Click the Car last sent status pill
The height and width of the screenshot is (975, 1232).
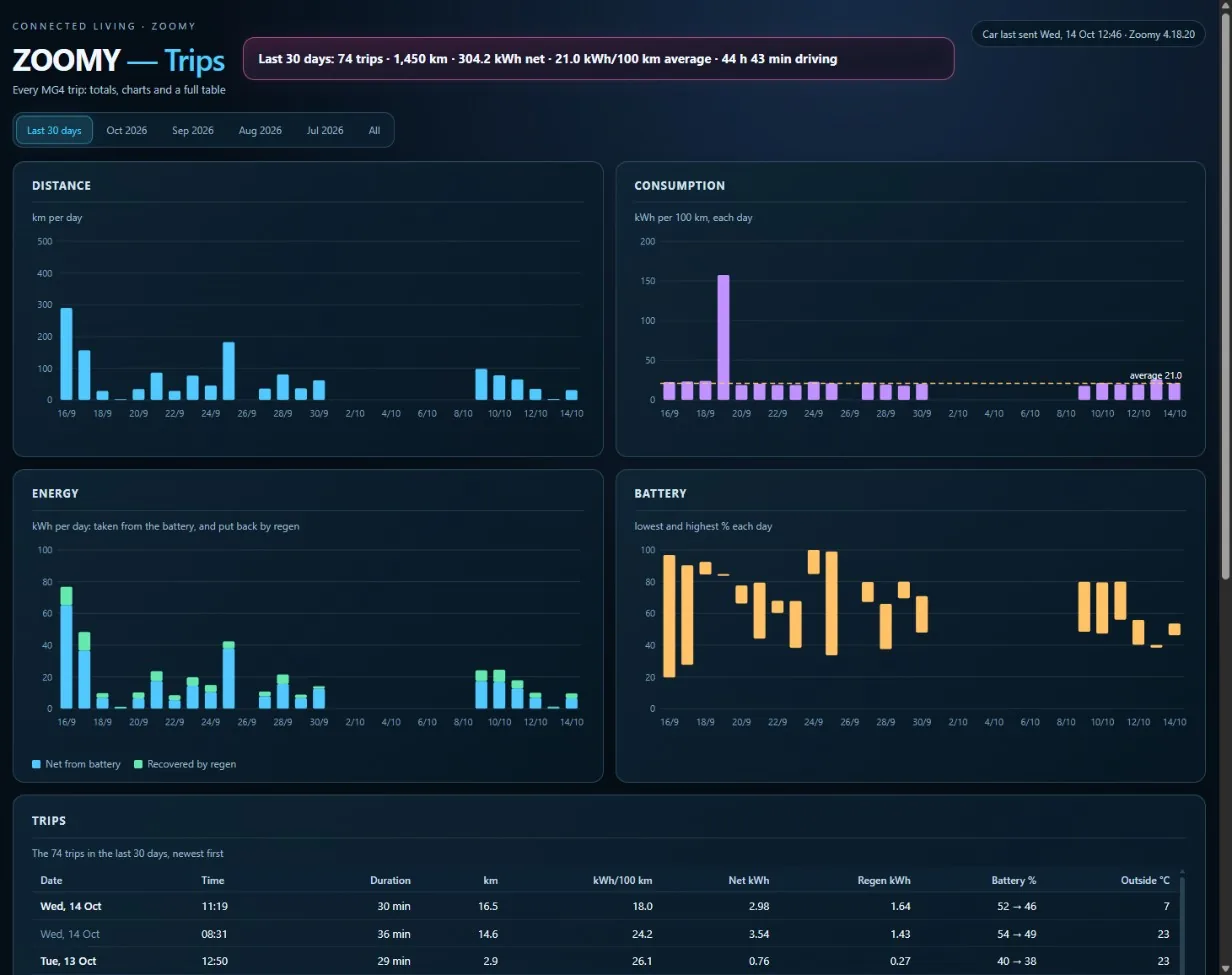point(1088,34)
